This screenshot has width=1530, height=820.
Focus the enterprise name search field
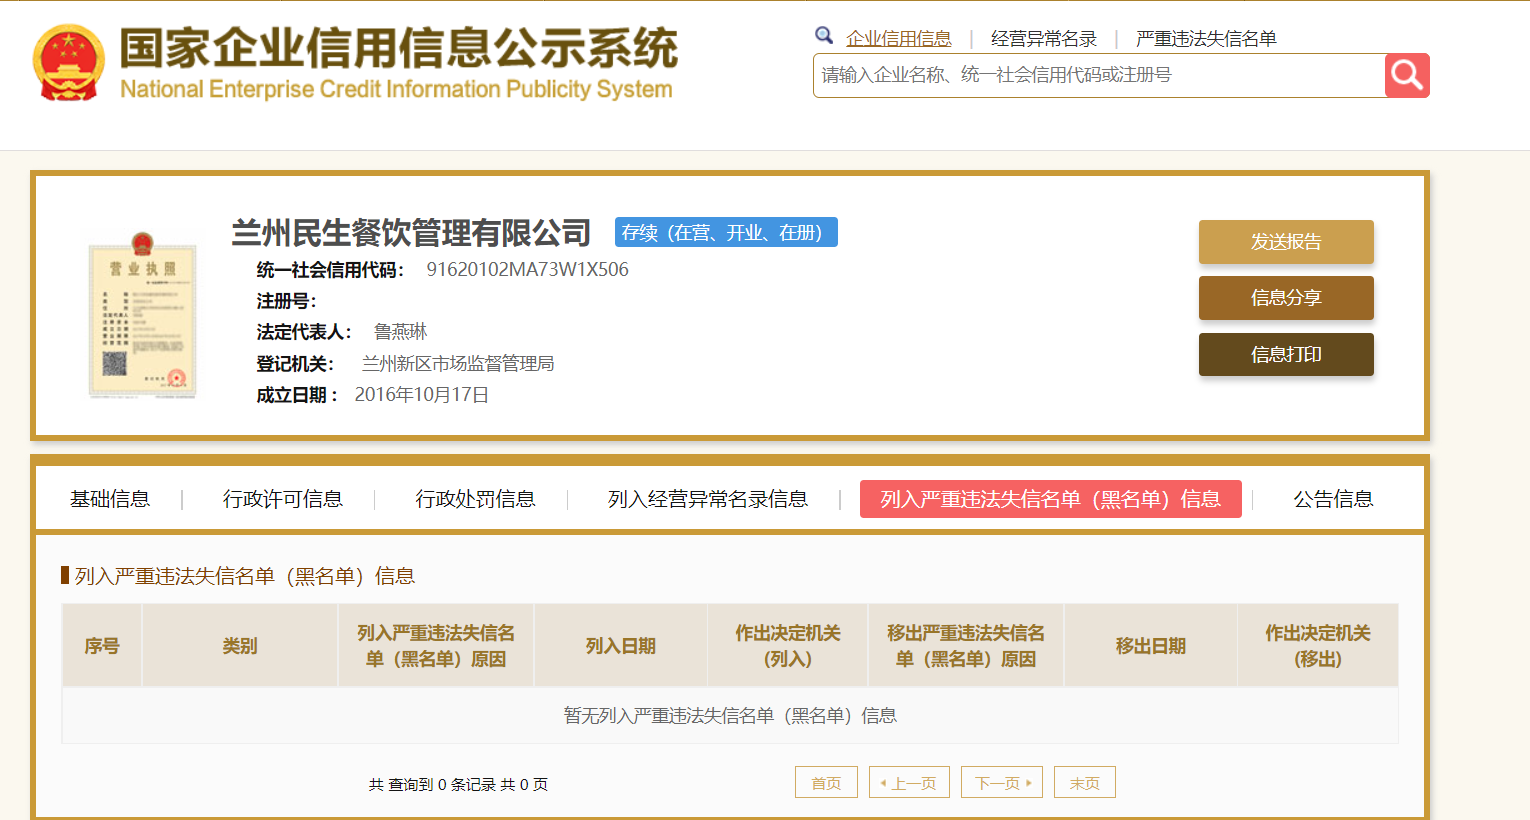pos(1099,75)
